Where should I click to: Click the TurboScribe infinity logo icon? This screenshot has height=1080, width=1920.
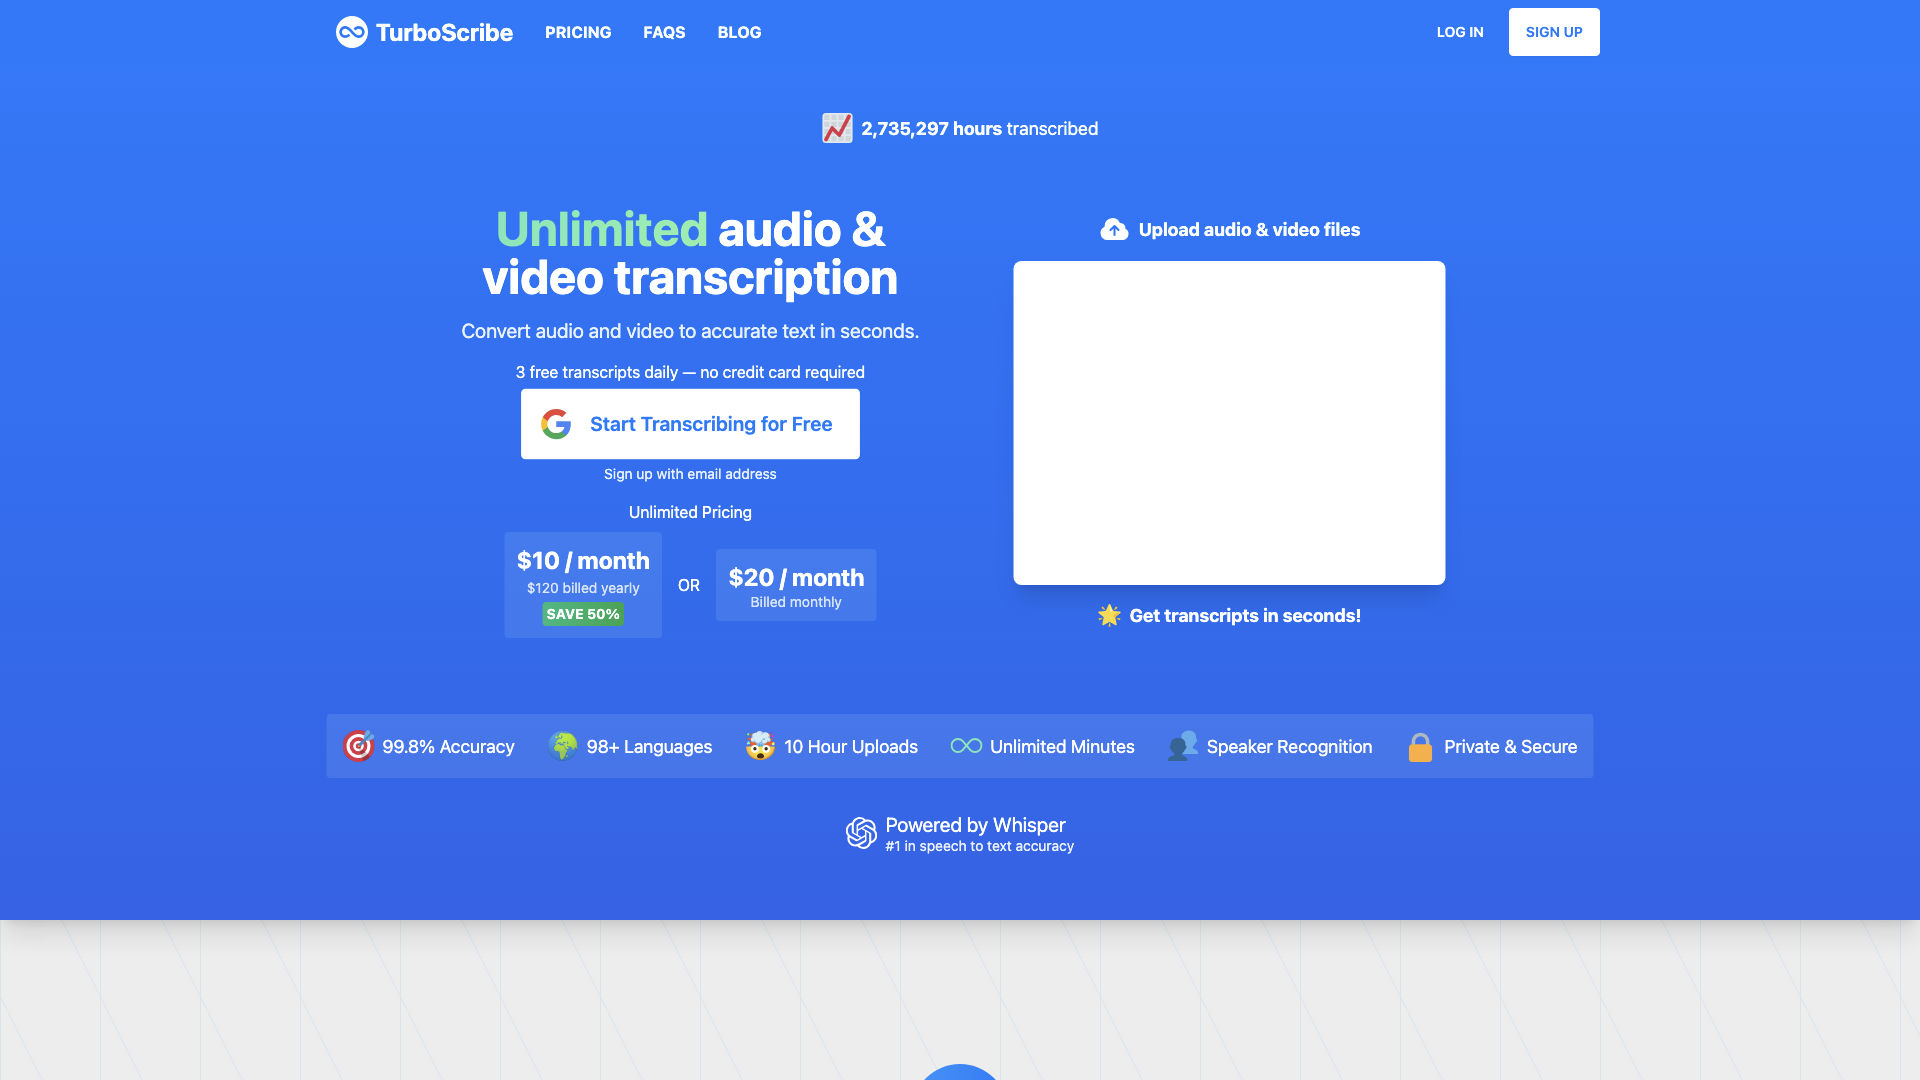[x=349, y=32]
